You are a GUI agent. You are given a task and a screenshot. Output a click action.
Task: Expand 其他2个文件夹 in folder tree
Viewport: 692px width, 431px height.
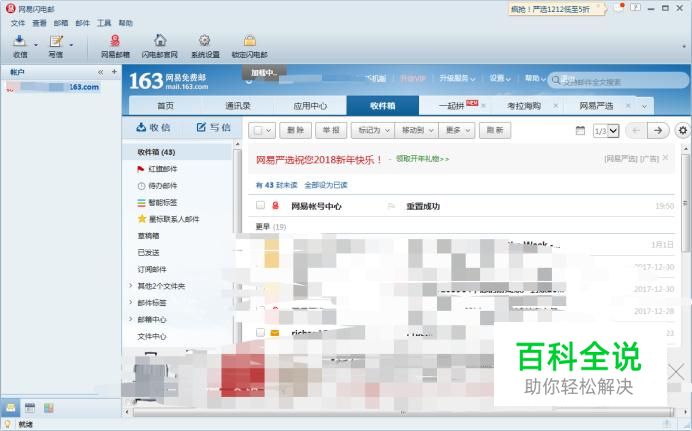pos(131,286)
